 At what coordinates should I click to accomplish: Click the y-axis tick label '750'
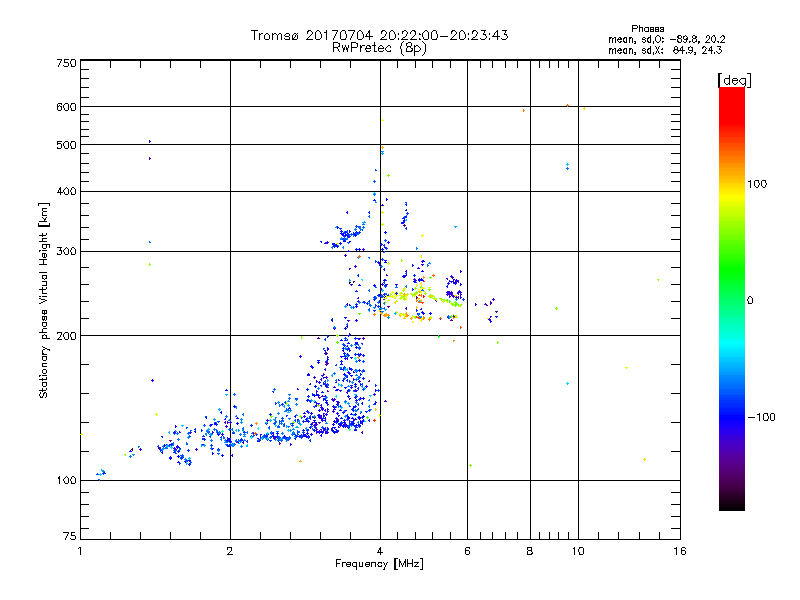pyautogui.click(x=66, y=63)
